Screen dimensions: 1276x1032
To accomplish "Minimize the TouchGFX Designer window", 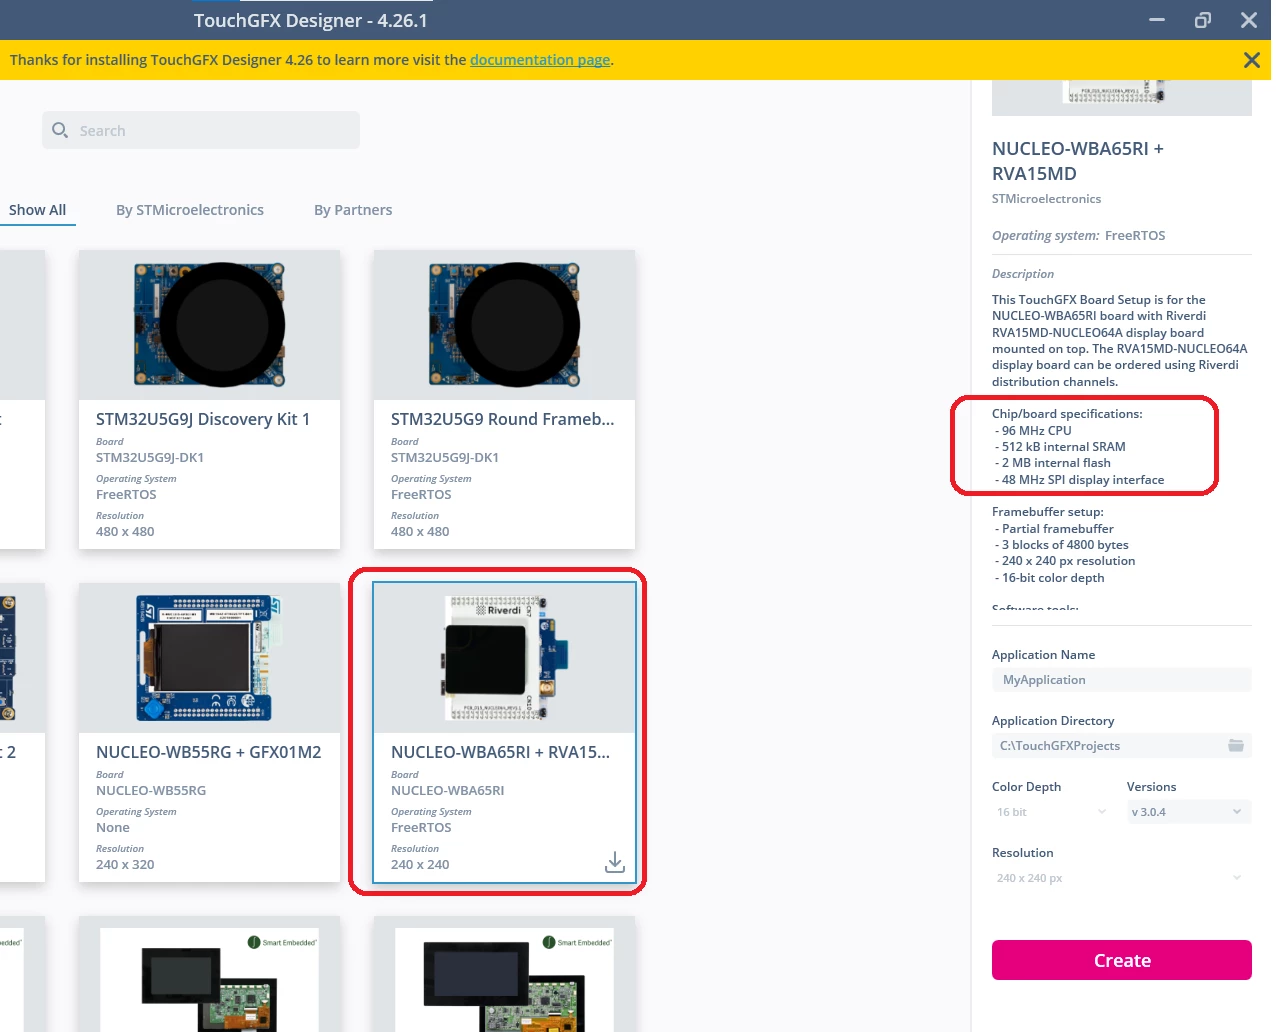I will click(x=1157, y=20).
